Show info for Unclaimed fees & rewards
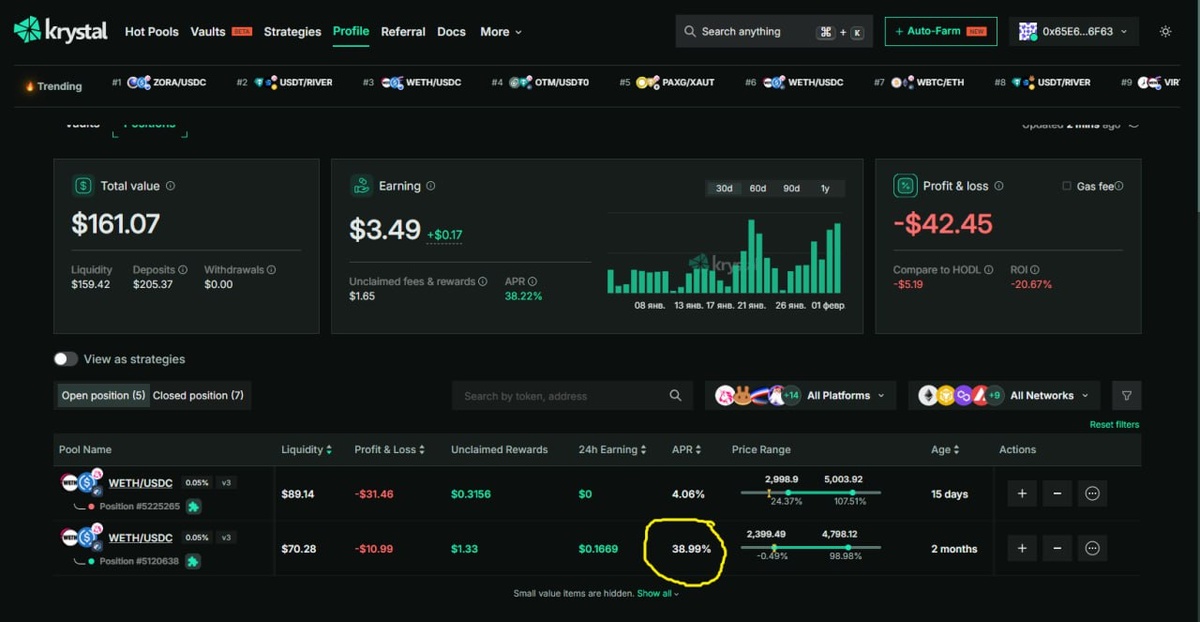 (483, 282)
